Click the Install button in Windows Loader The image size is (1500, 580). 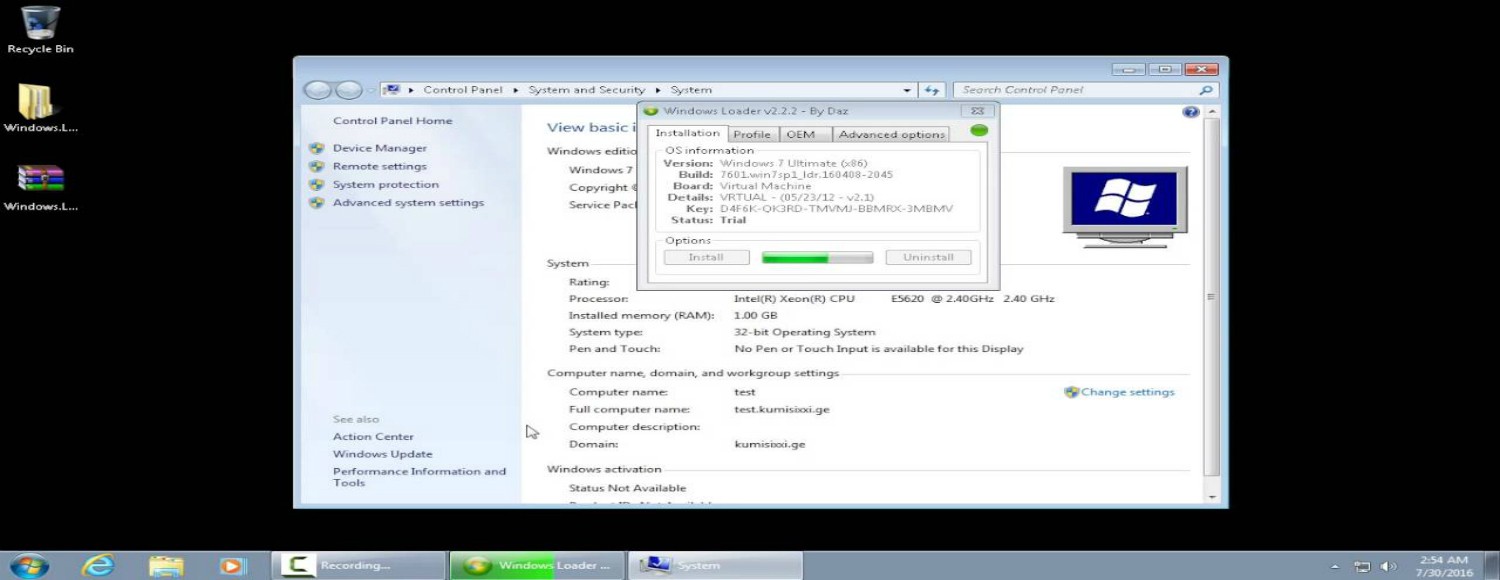[x=706, y=257]
